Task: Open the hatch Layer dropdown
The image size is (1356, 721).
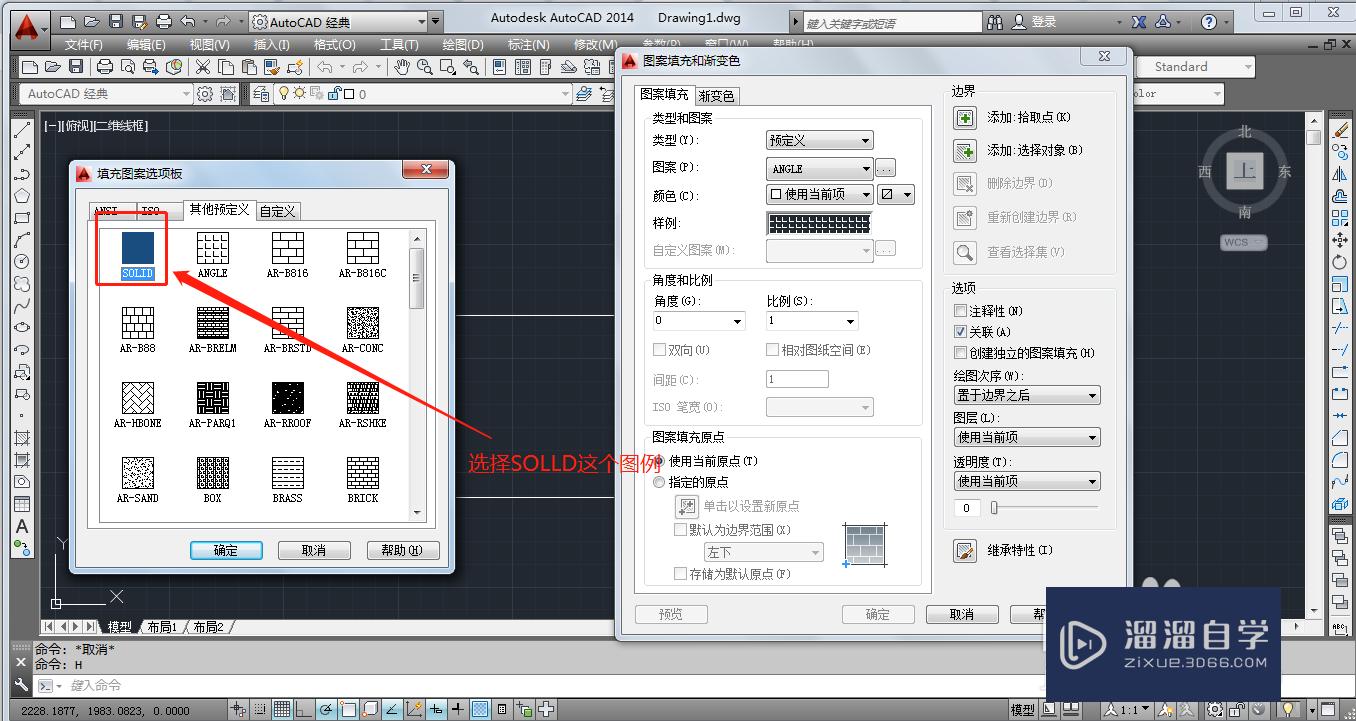Action: coord(1027,437)
